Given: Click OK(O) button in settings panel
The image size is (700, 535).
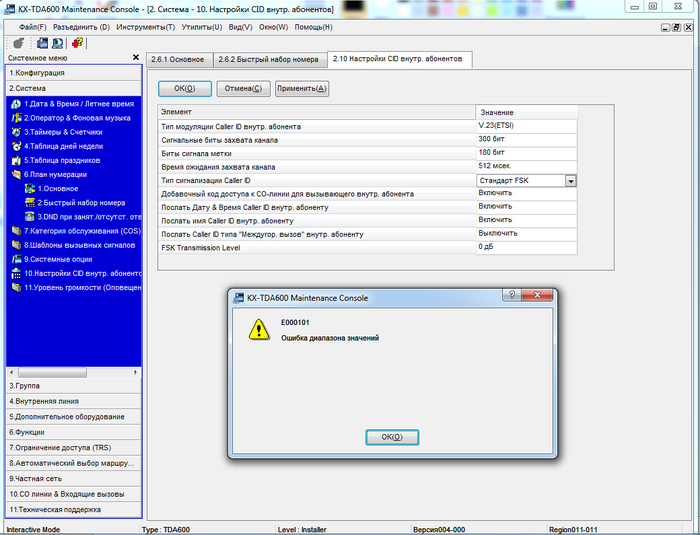Looking at the screenshot, I should click(x=185, y=88).
